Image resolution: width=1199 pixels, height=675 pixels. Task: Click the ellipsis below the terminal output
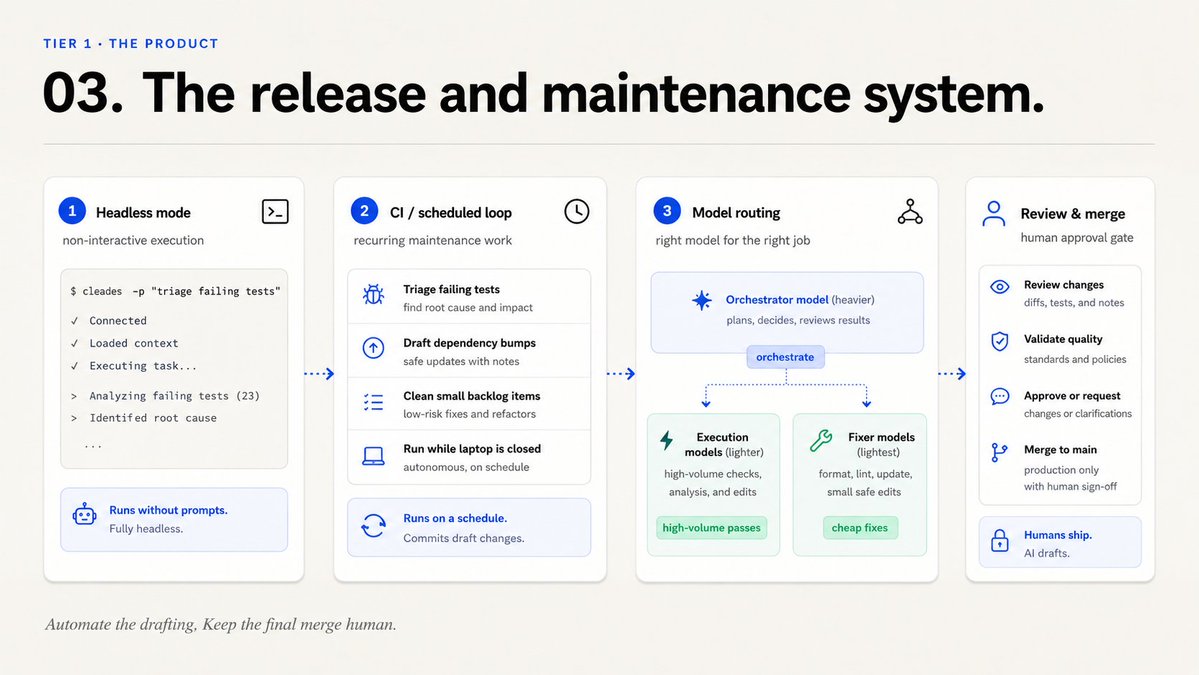point(93,445)
